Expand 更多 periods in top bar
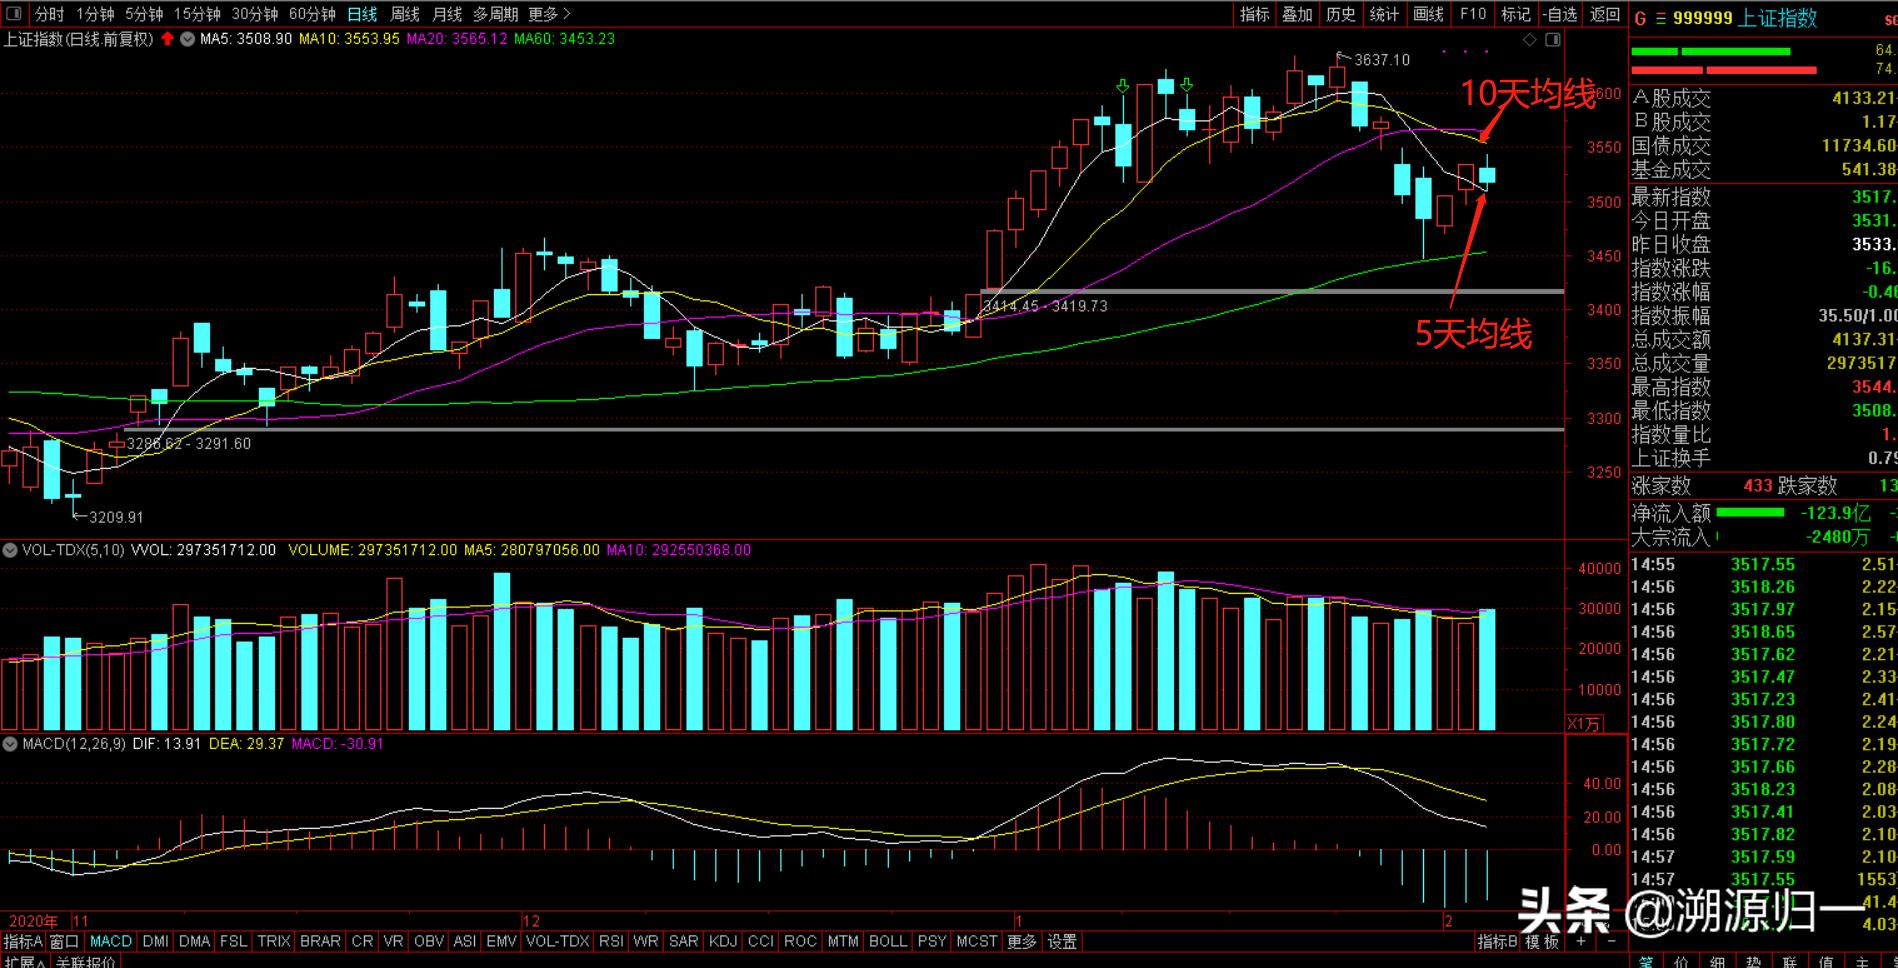Screen dimensions: 1898x968 pyautogui.click(x=549, y=14)
